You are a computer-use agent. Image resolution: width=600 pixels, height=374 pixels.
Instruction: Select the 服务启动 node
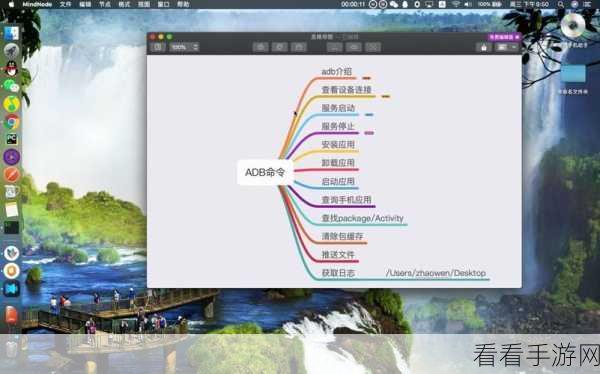[338, 108]
